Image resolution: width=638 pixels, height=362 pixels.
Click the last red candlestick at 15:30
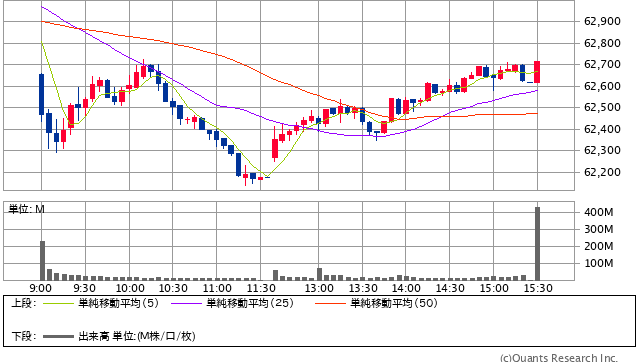point(537,72)
